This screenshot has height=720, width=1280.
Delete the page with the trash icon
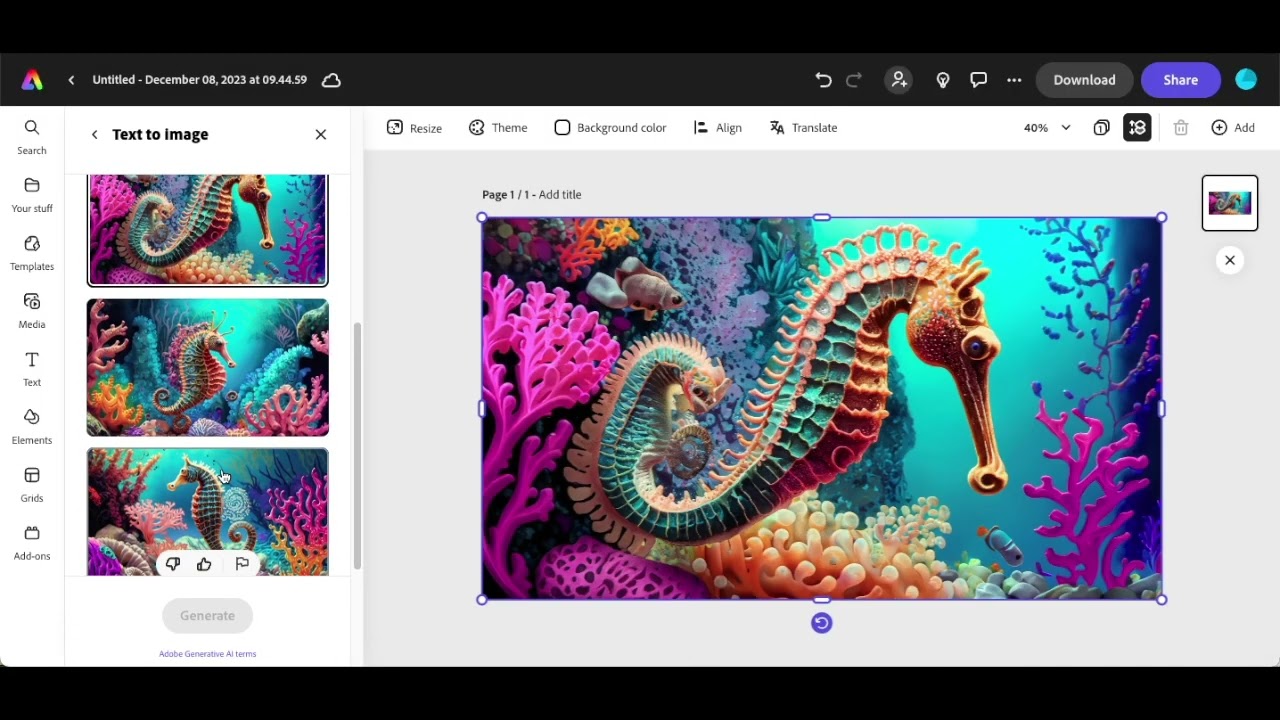(1181, 128)
